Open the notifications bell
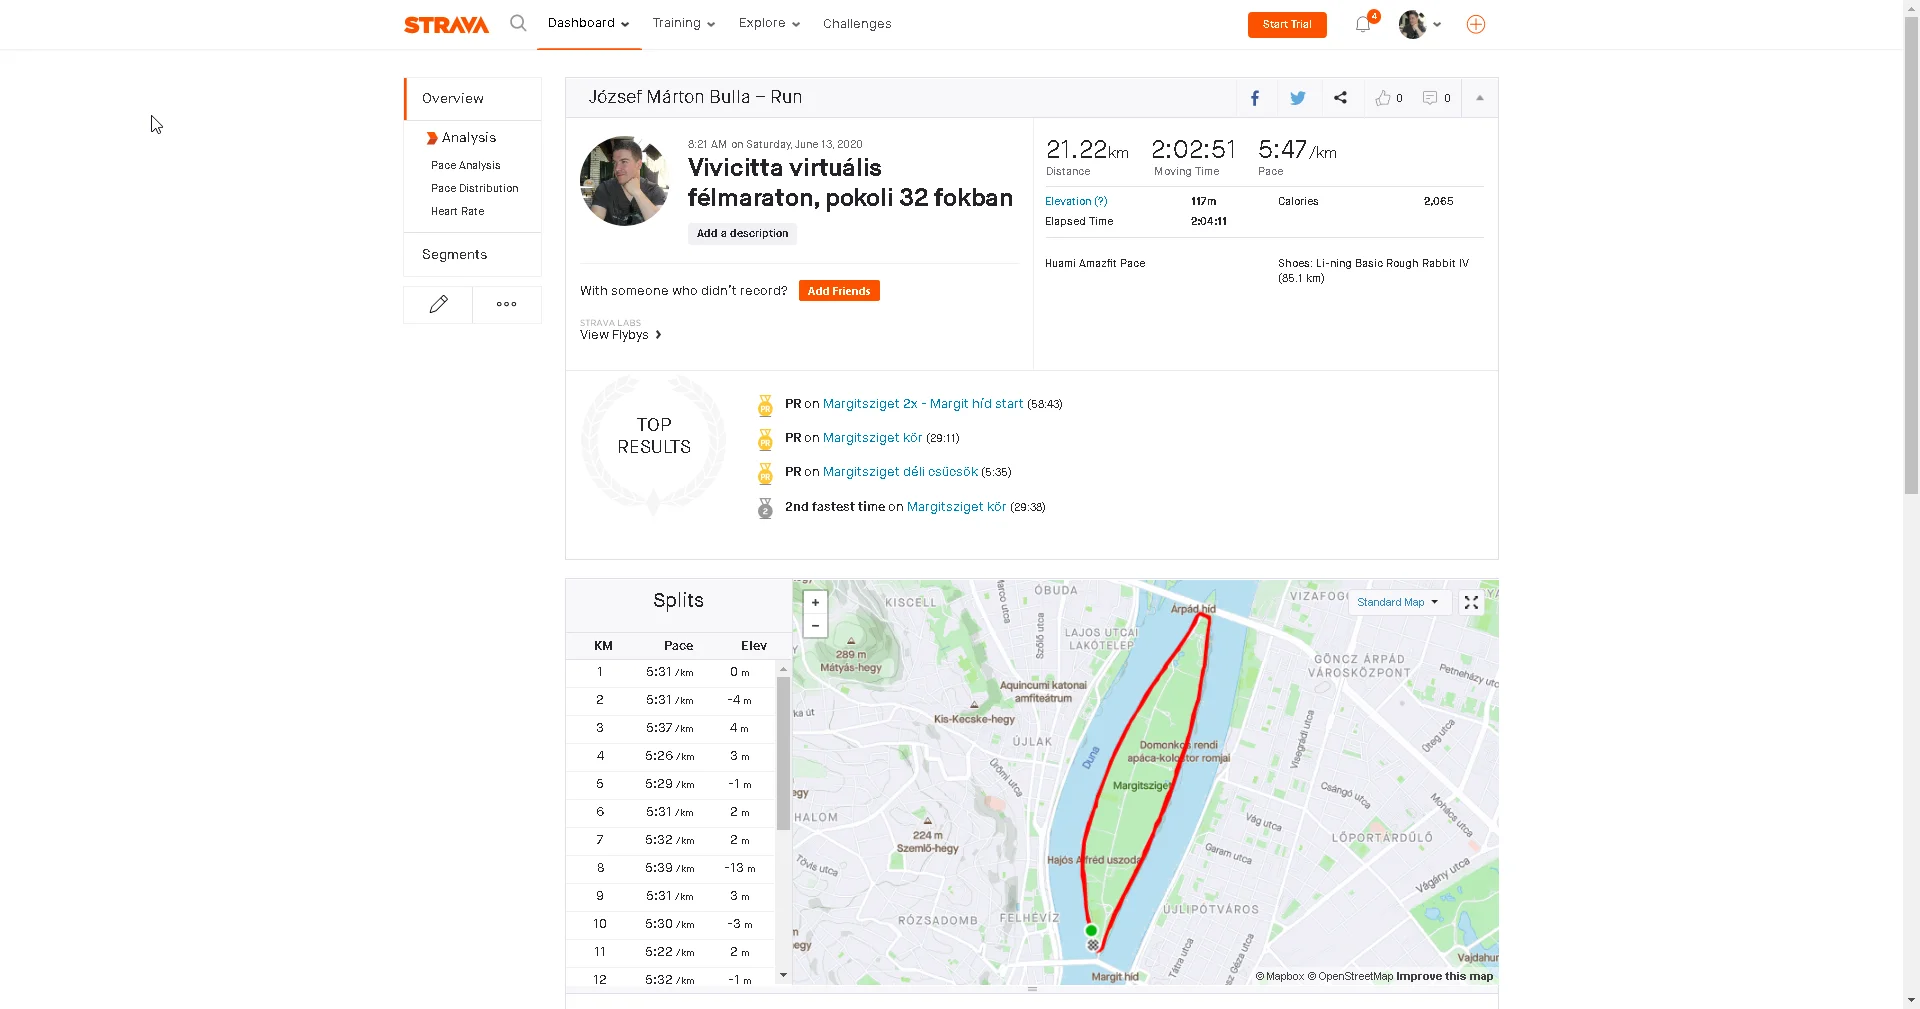 (x=1362, y=24)
